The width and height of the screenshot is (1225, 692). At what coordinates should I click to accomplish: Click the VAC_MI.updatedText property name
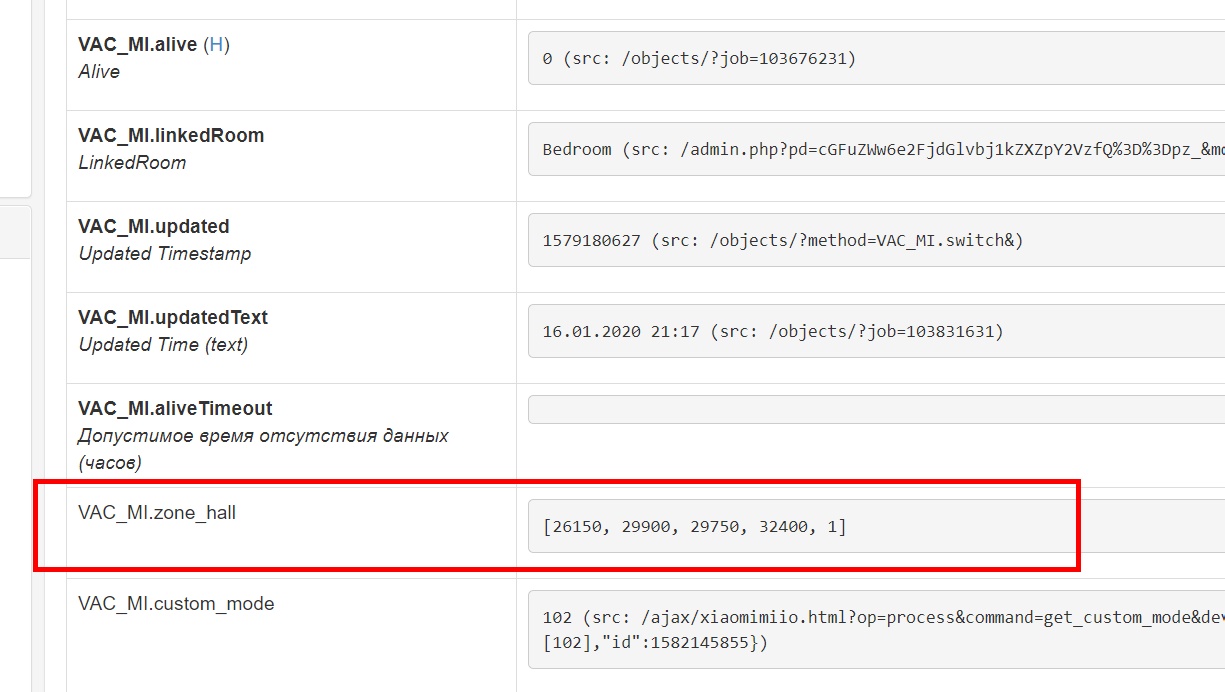173,318
